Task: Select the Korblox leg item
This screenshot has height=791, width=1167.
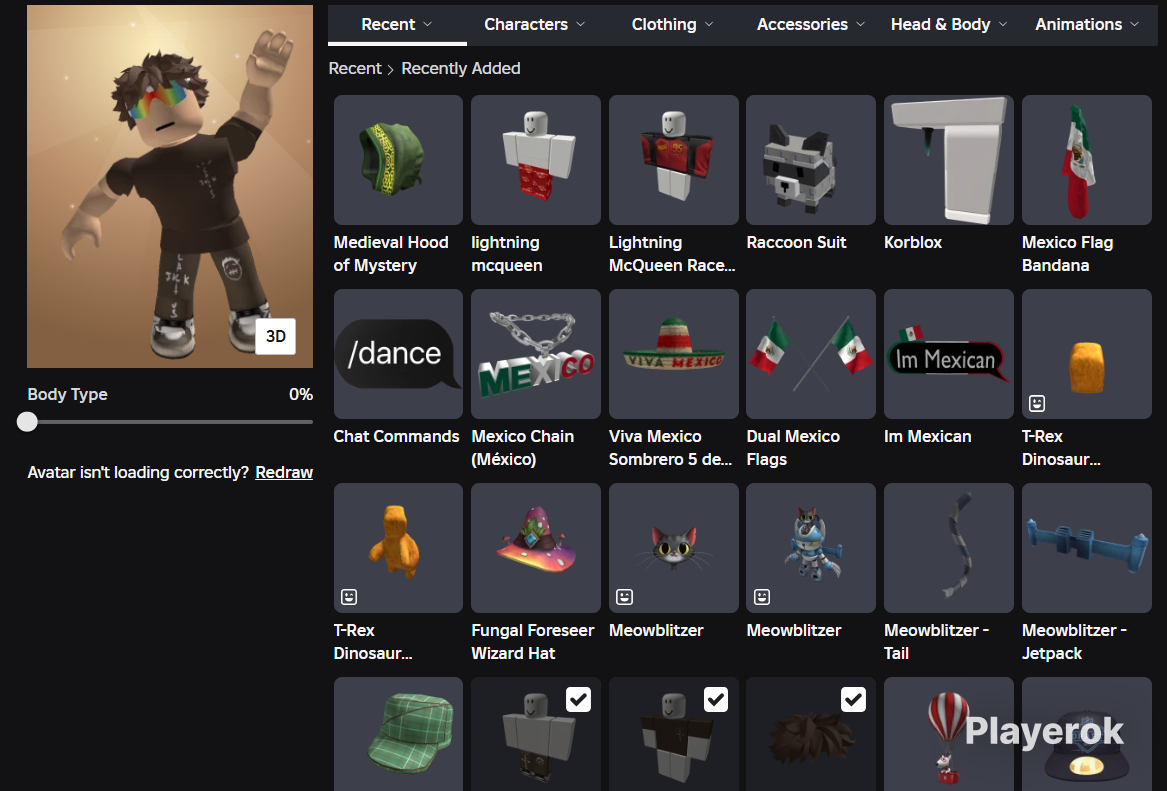Action: [948, 160]
